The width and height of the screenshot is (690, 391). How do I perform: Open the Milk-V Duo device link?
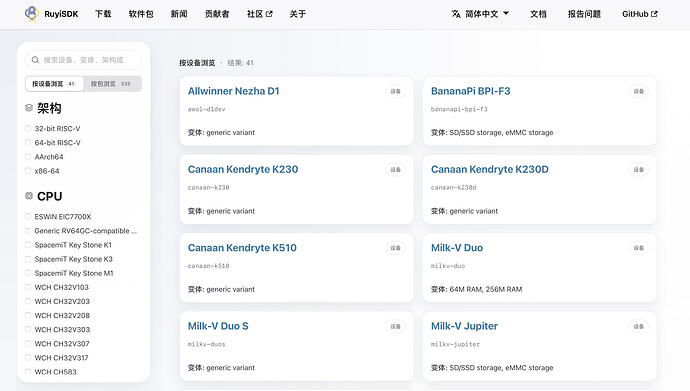457,248
